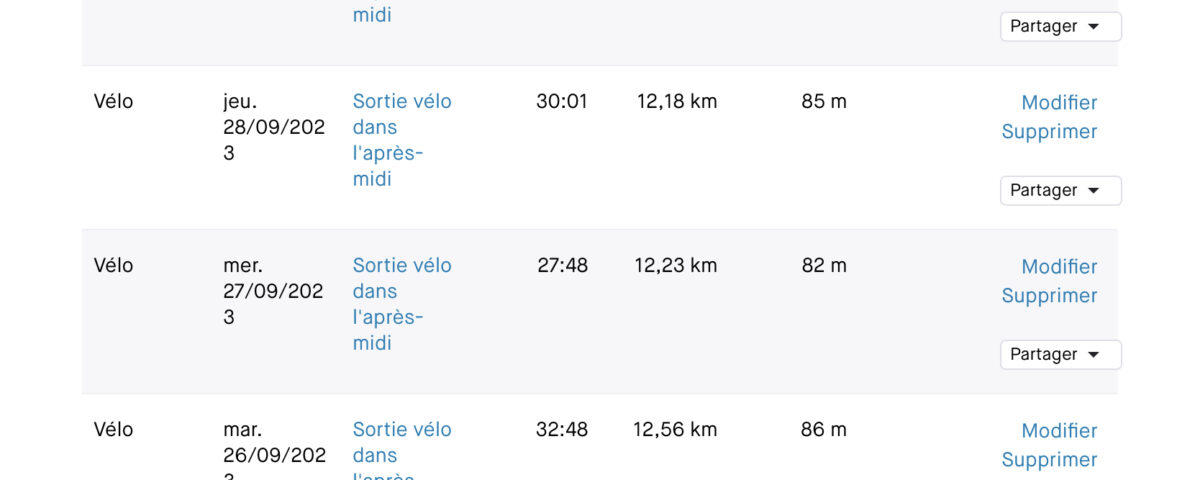Edit the 27/09/2023 ride via Modifier

(x=1059, y=266)
